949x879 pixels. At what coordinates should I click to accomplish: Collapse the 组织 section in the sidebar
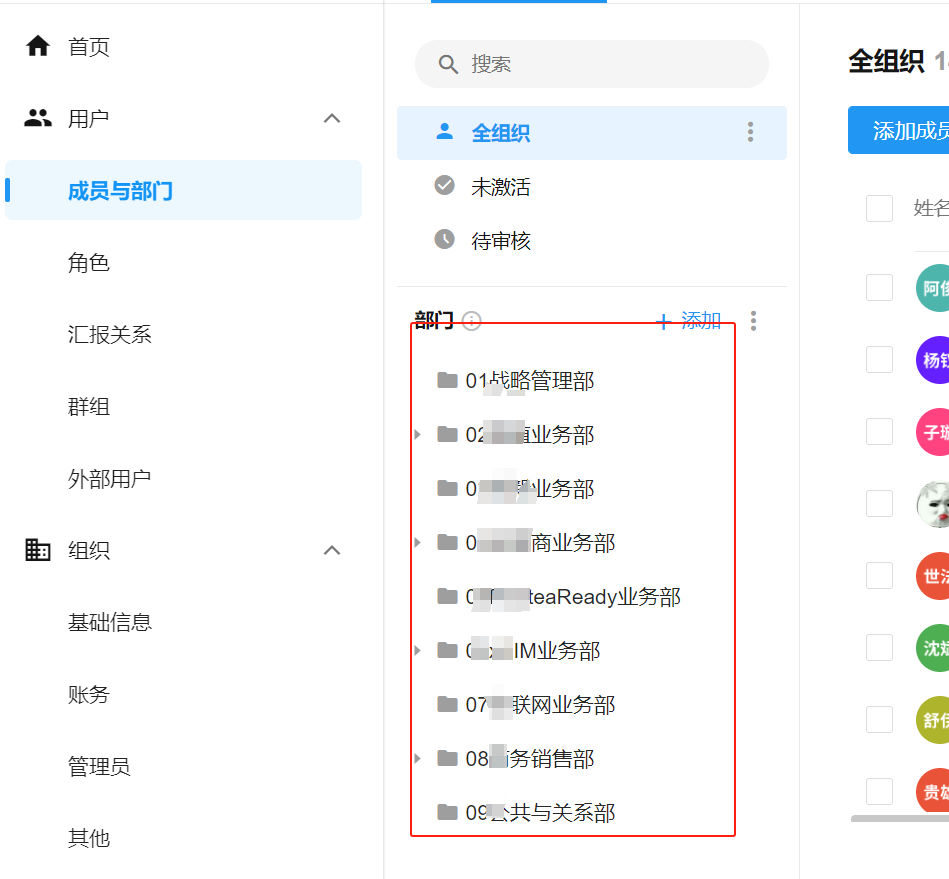click(x=332, y=550)
